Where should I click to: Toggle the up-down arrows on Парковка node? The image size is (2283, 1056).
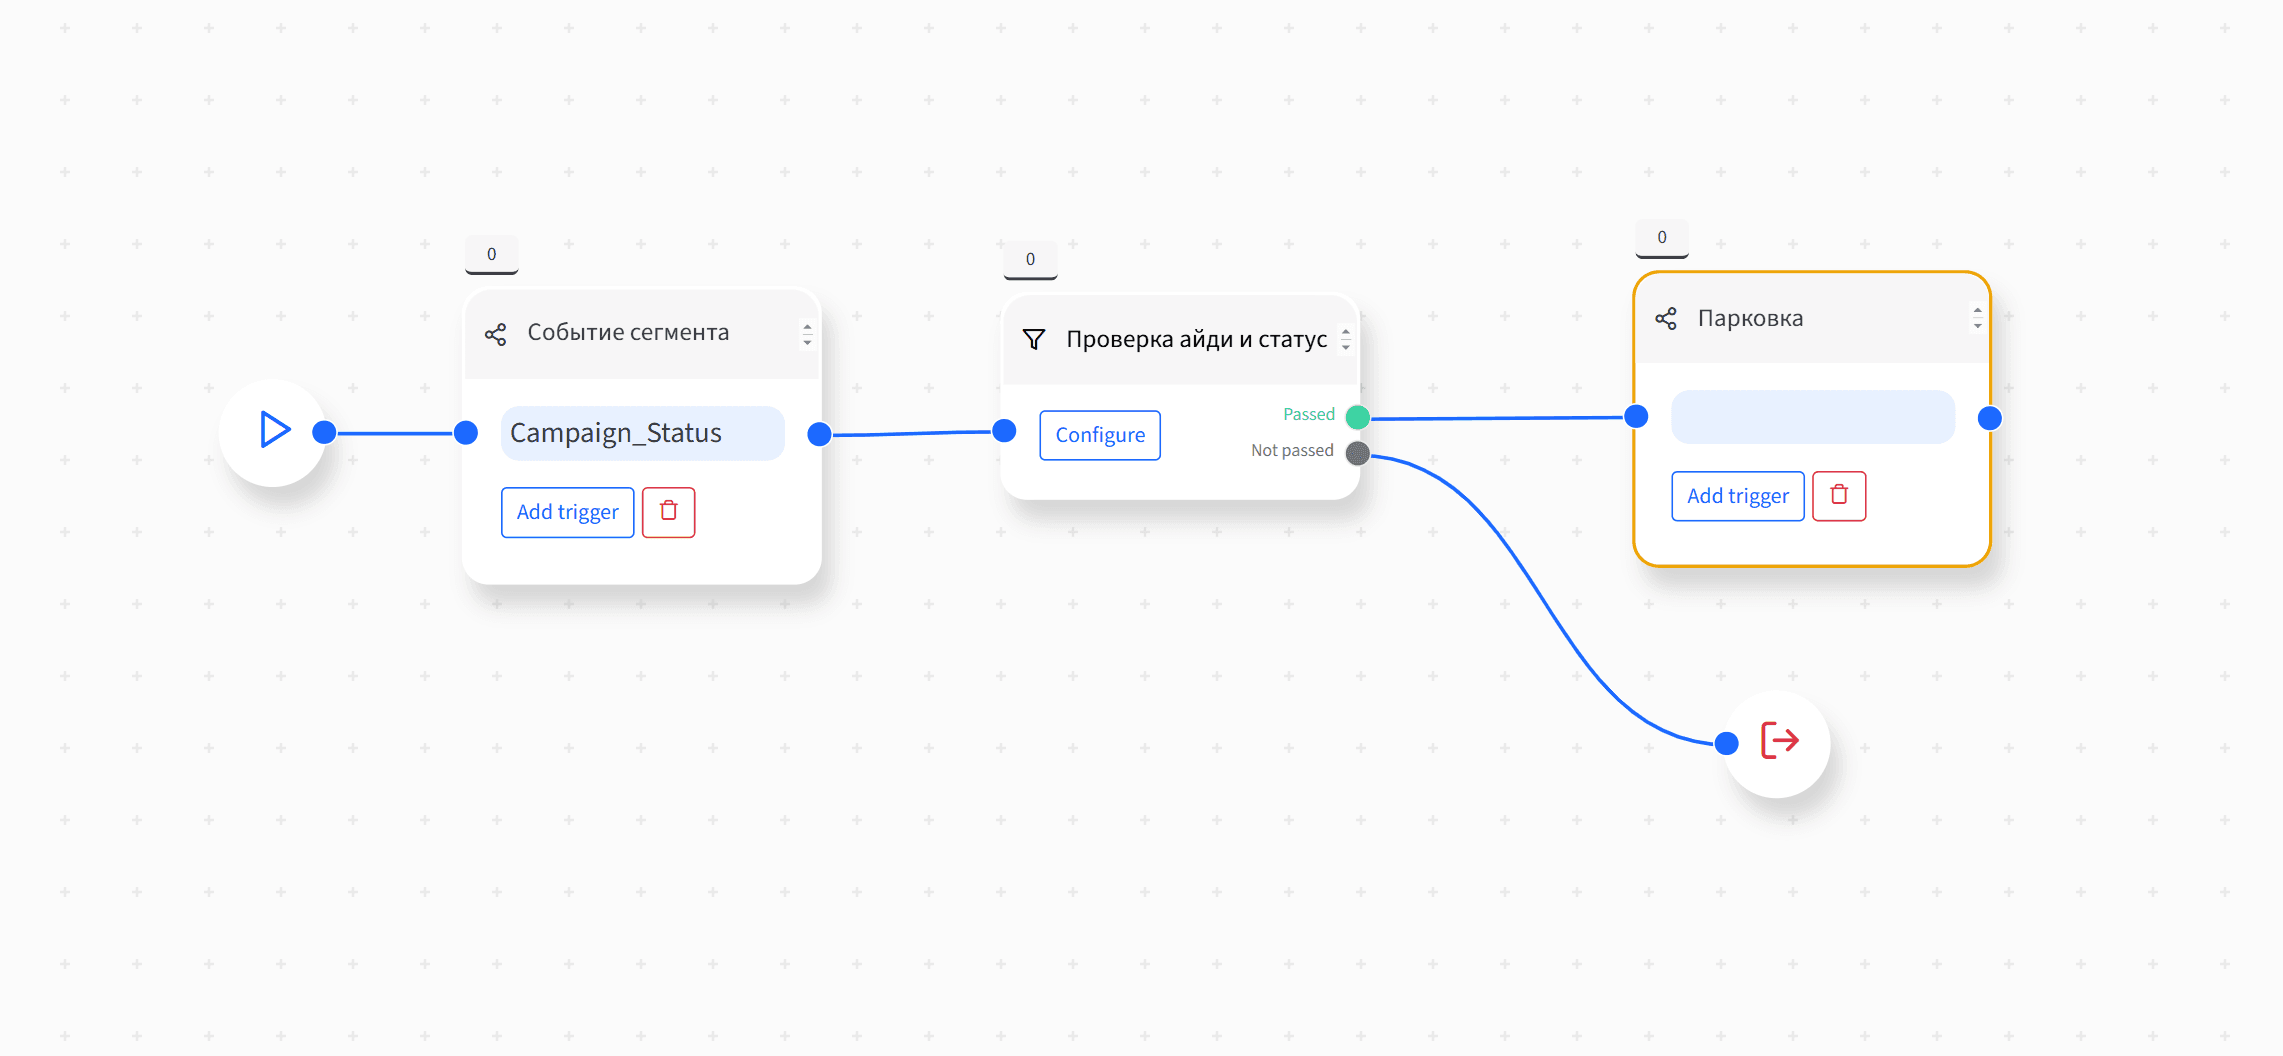pyautogui.click(x=1977, y=318)
